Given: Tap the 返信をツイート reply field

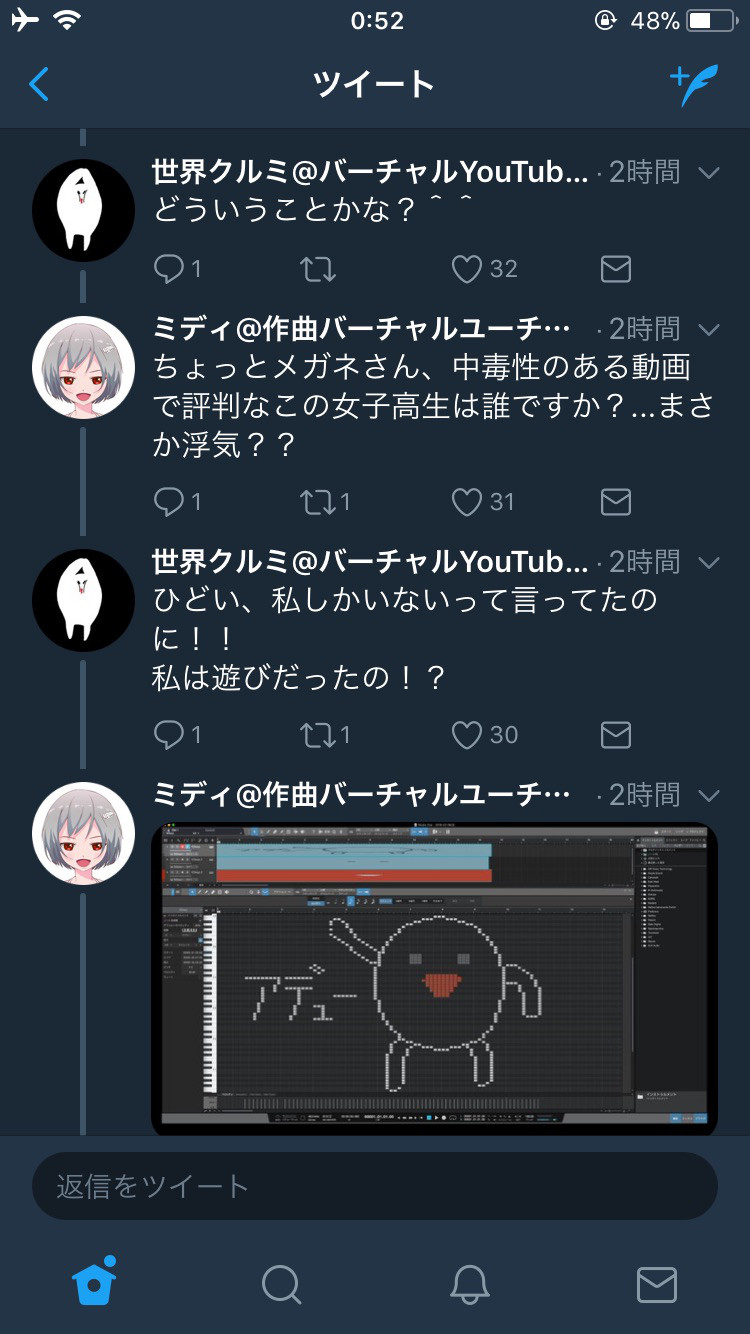Looking at the screenshot, I should (x=375, y=1186).
